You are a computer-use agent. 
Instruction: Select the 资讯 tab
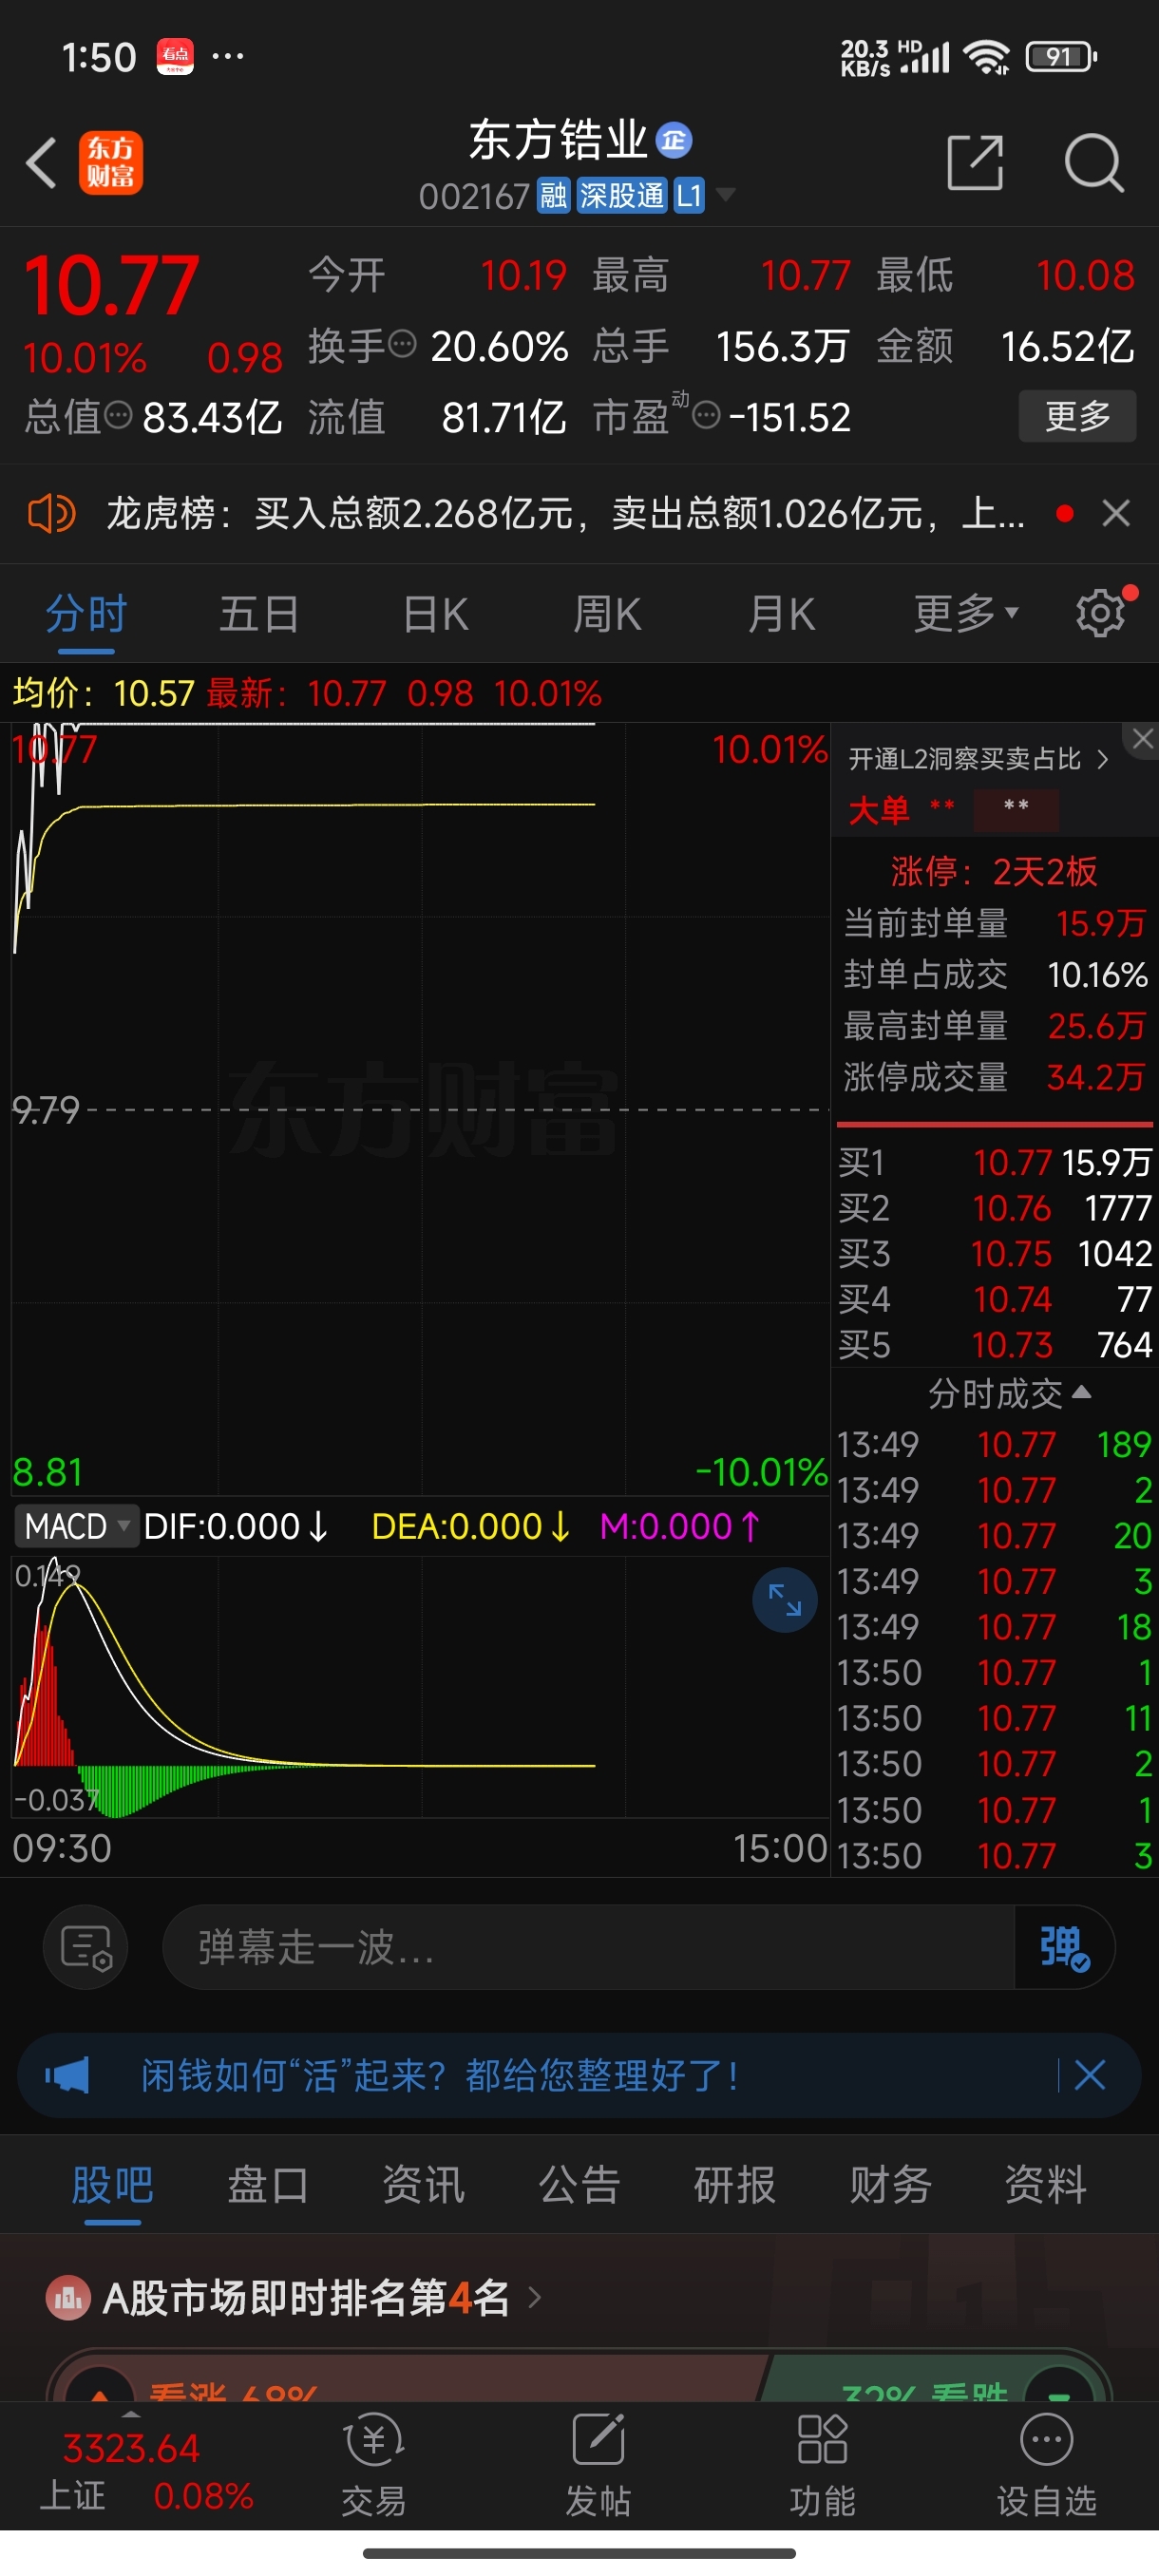pyautogui.click(x=423, y=2186)
